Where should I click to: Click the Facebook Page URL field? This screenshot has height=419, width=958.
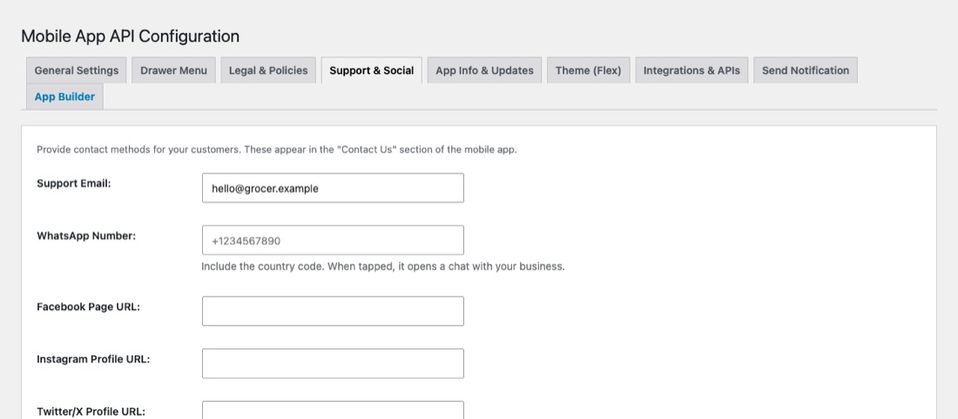click(x=333, y=311)
